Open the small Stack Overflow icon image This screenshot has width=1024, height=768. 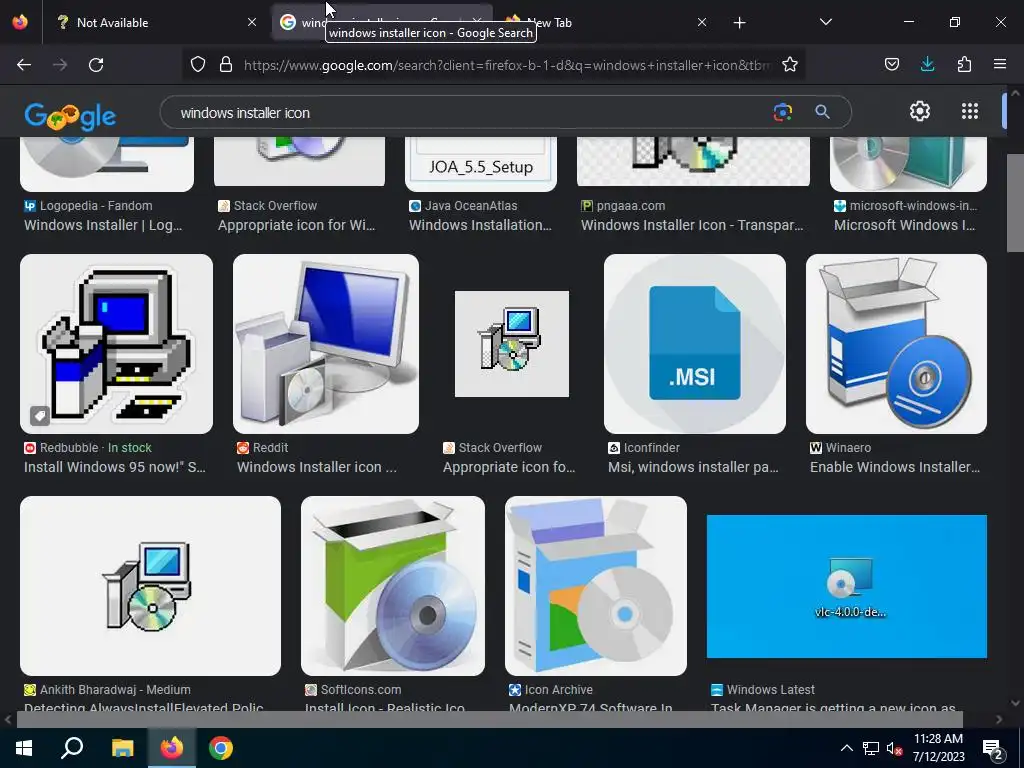pyautogui.click(x=511, y=344)
